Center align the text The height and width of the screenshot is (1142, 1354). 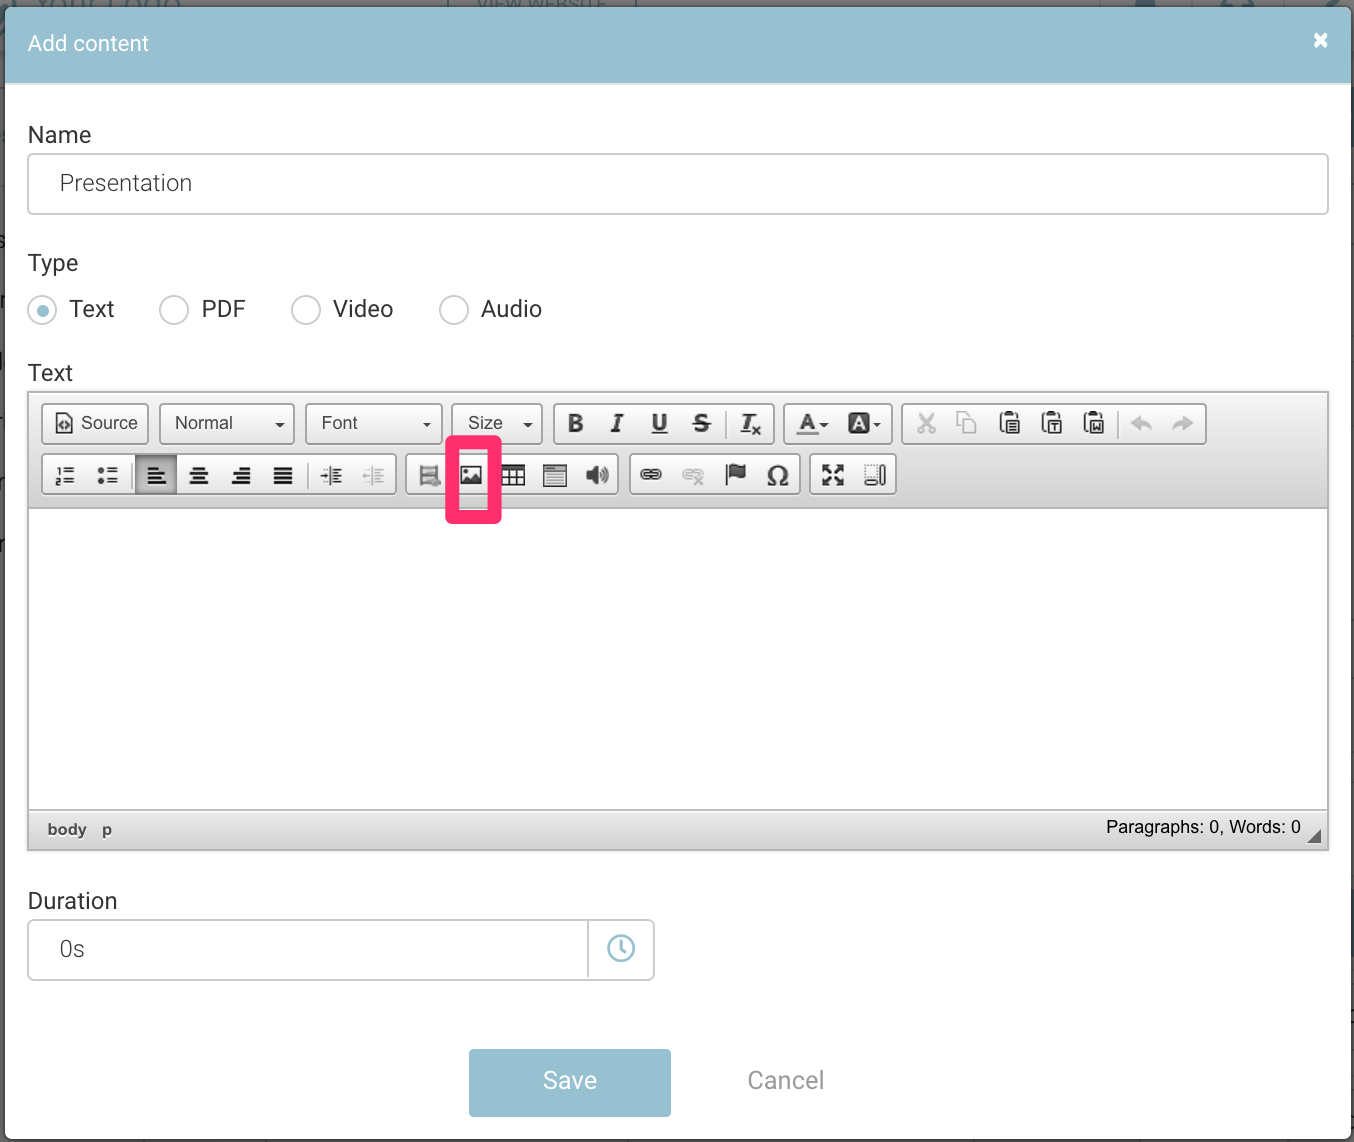199,475
